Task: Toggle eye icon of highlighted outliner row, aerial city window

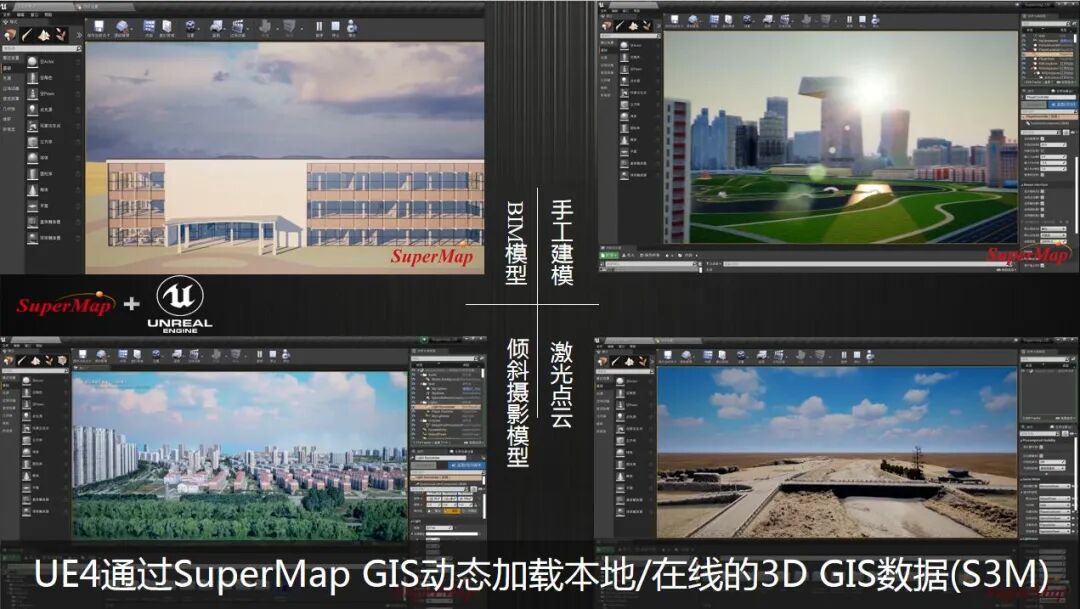Action: 414,406
